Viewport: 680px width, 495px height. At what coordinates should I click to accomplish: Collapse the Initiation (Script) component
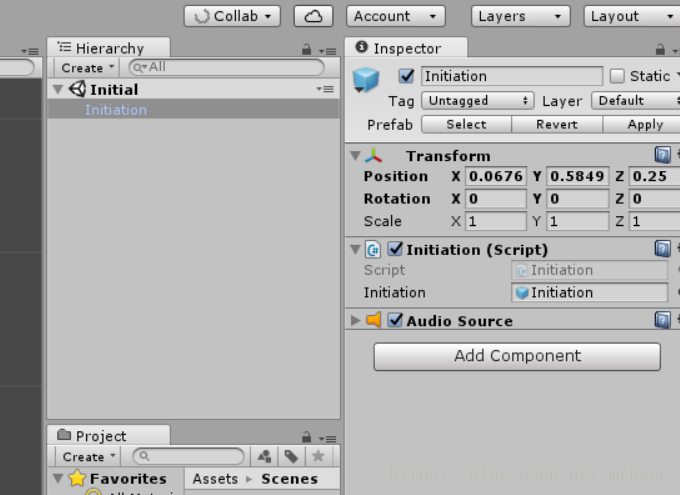(x=355, y=249)
